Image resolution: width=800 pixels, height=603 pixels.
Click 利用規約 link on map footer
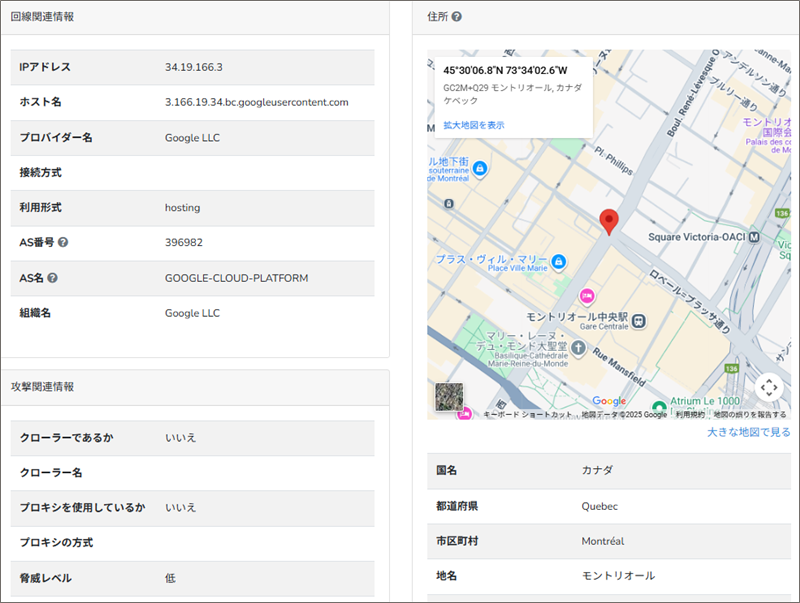[x=689, y=414]
